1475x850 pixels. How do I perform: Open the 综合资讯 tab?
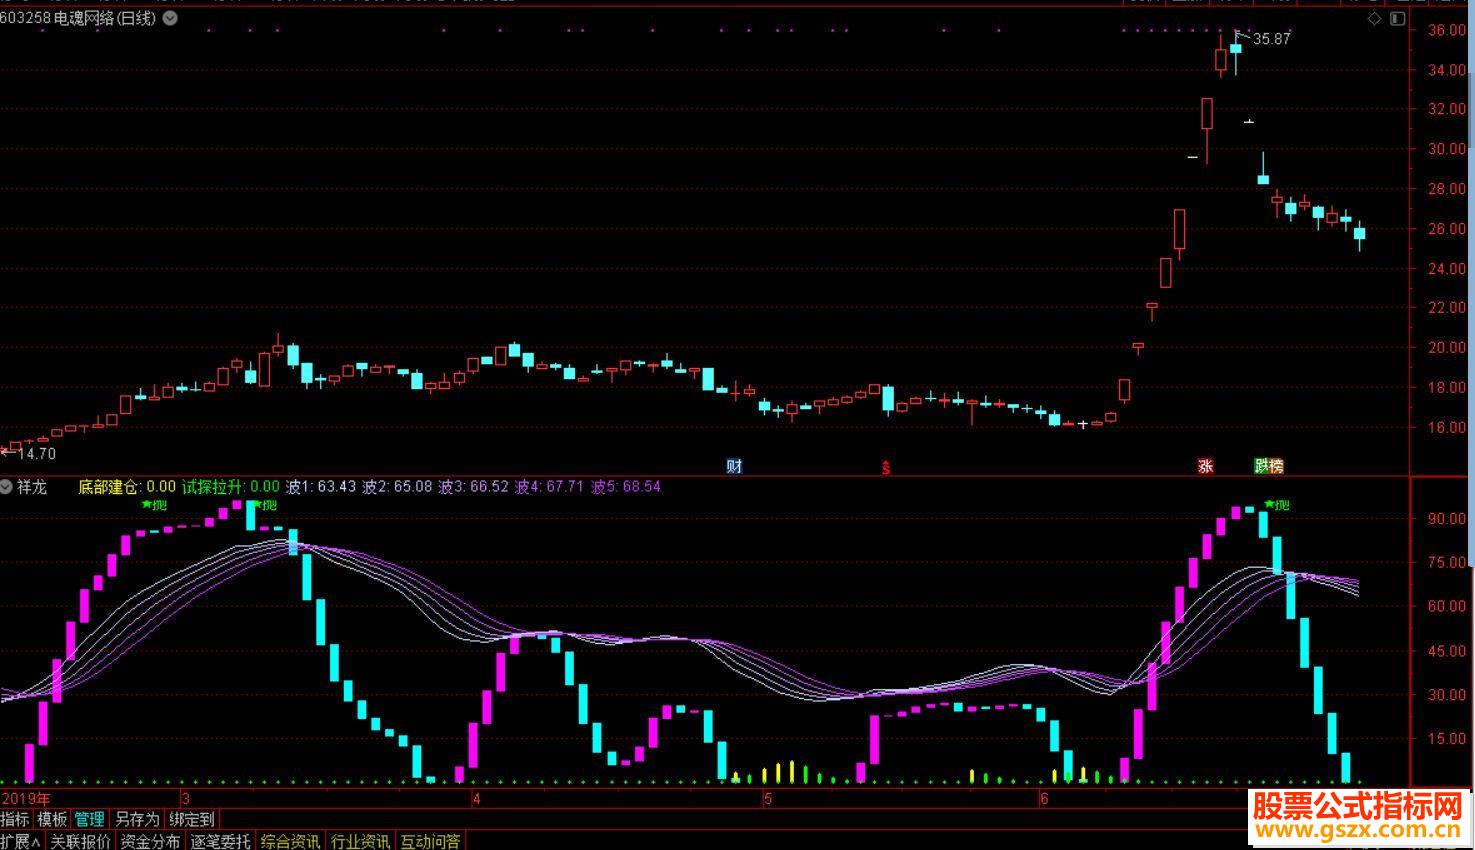(x=291, y=841)
